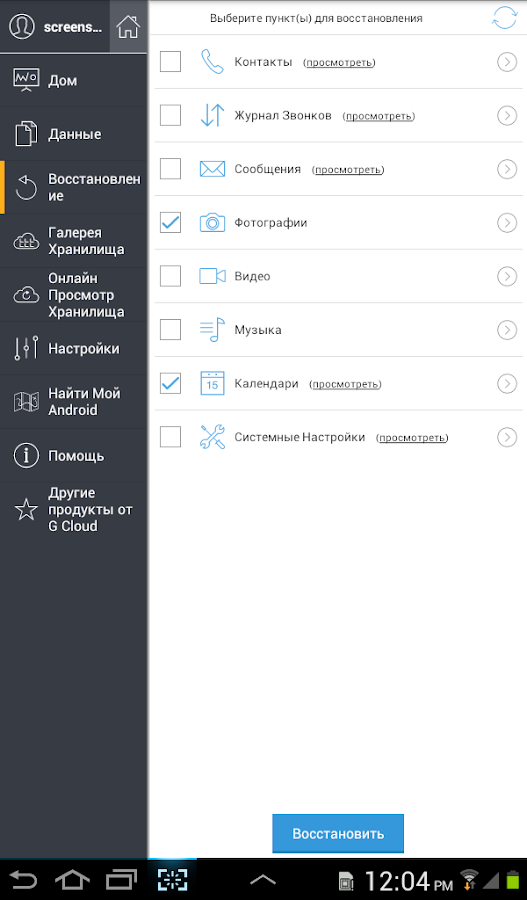
Task: Enable the Контакты checkbox
Action: [x=170, y=61]
